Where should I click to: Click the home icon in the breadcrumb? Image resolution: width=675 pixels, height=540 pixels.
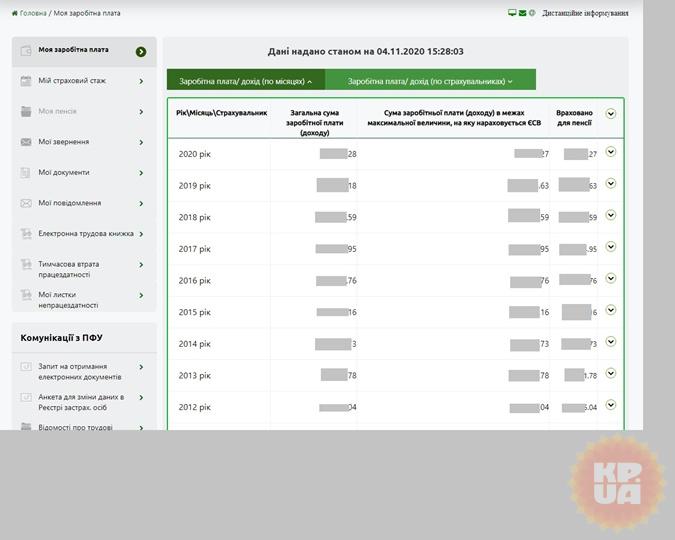[15, 13]
